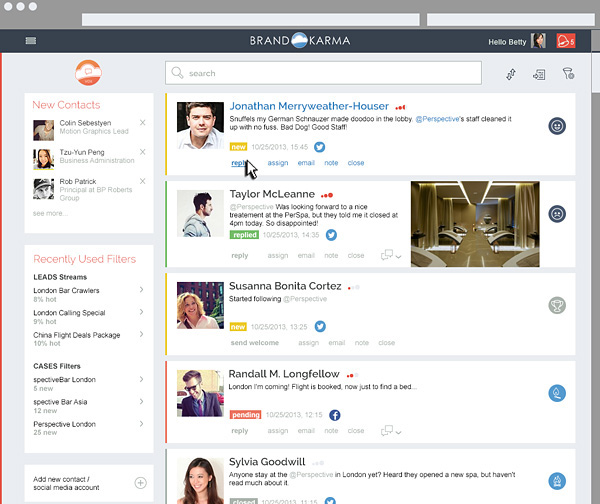The width and height of the screenshot is (600, 504).
Task: Click close on Jonathan's post
Action: 356,163
